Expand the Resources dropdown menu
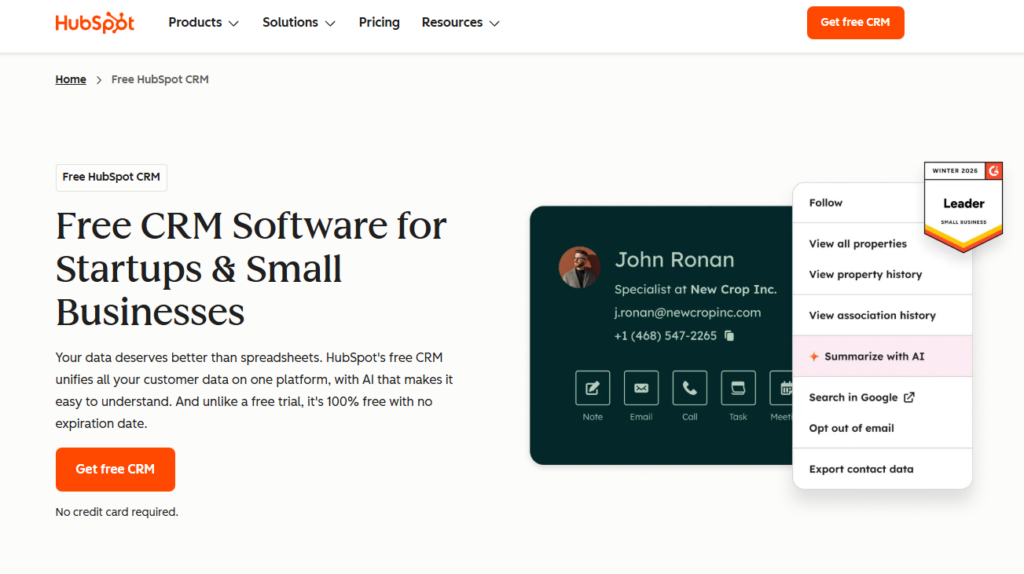1024x574 pixels. [x=460, y=22]
